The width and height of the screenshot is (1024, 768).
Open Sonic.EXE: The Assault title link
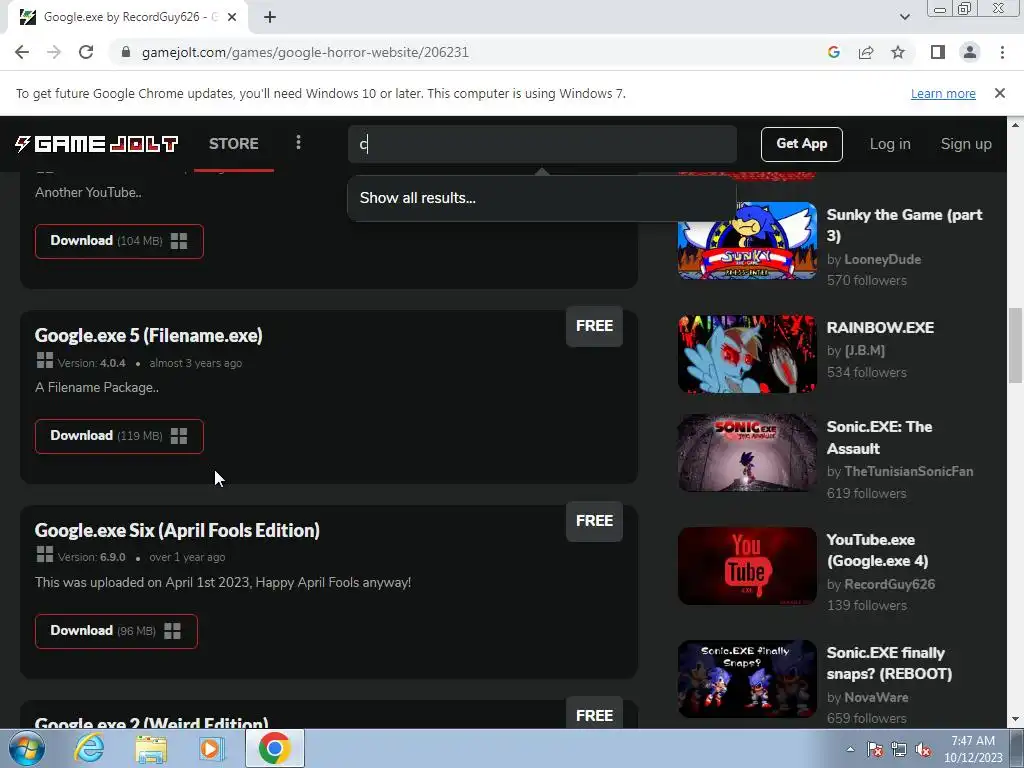880,438
